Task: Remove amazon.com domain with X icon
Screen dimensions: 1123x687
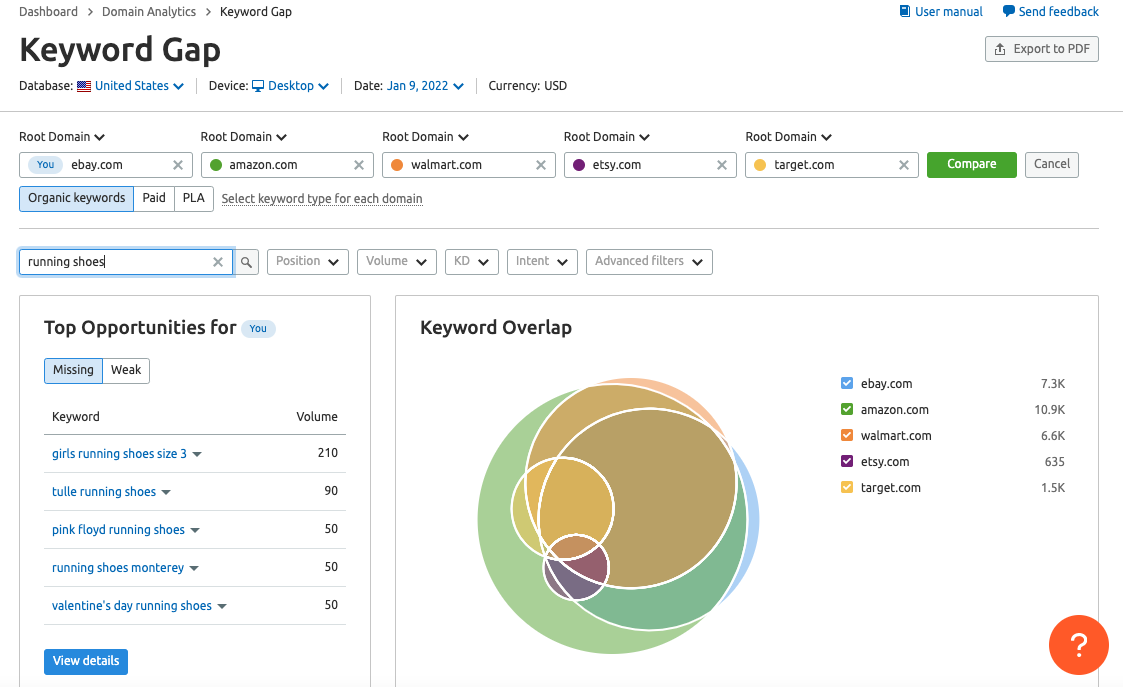Action: [x=359, y=165]
